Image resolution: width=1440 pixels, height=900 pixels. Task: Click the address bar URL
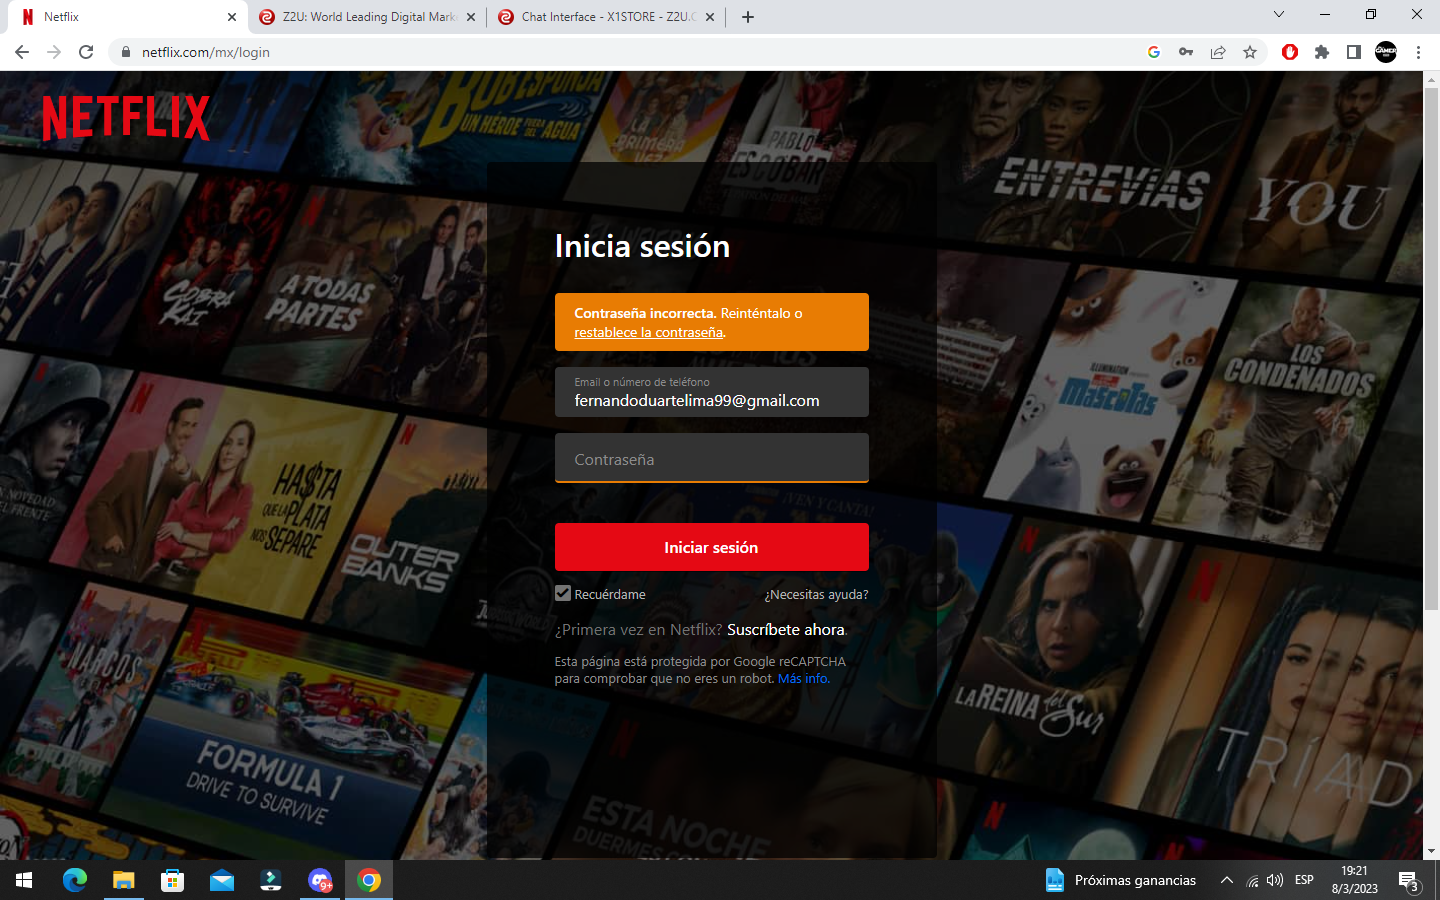[x=206, y=52]
